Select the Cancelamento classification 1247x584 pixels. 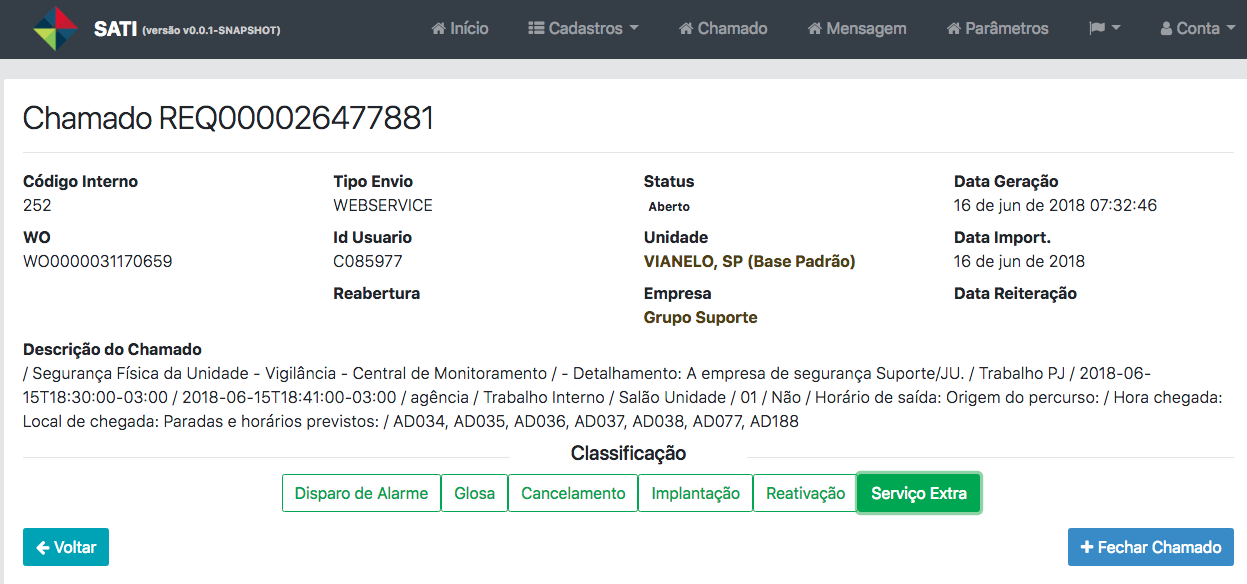tap(573, 493)
